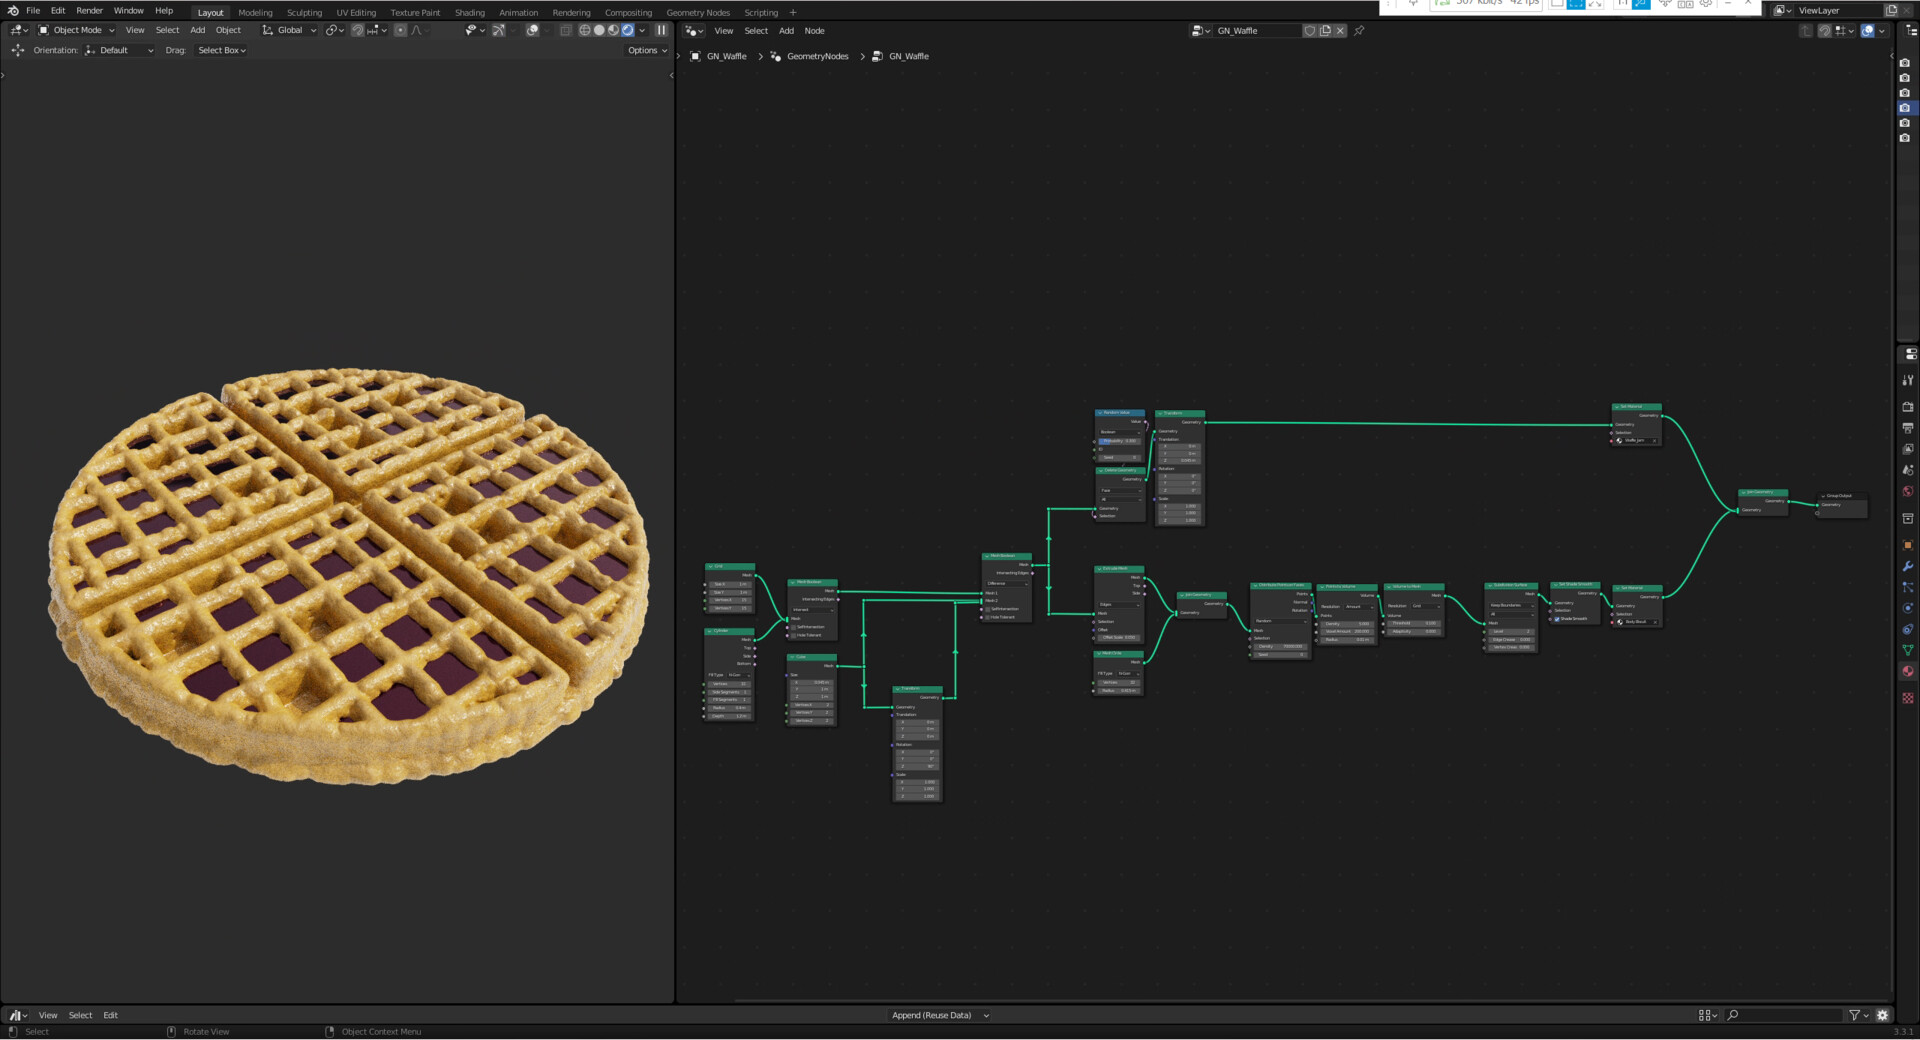Toggle viewport overlays in the 3D view header
Viewport: 1920px width, 1040px height.
coord(535,30)
